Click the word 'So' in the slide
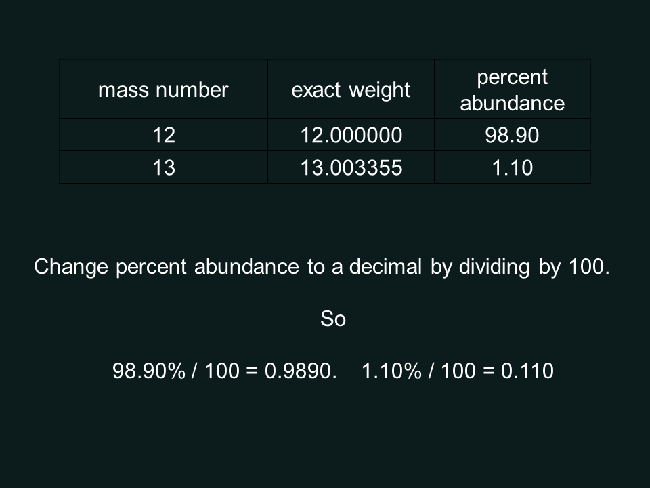The height and width of the screenshot is (488, 650). [x=333, y=319]
